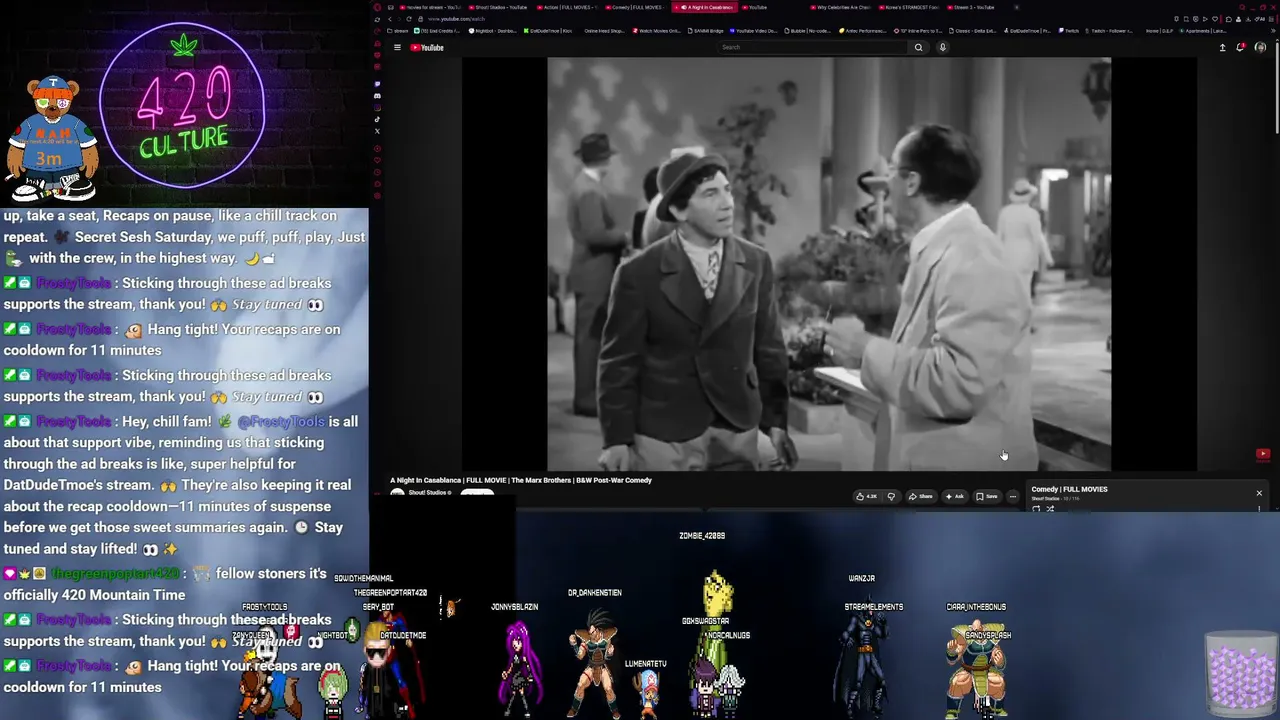The height and width of the screenshot is (720, 1280).
Task: Open the 'YouTube Video Downloader' bookmark
Action: [x=753, y=31]
